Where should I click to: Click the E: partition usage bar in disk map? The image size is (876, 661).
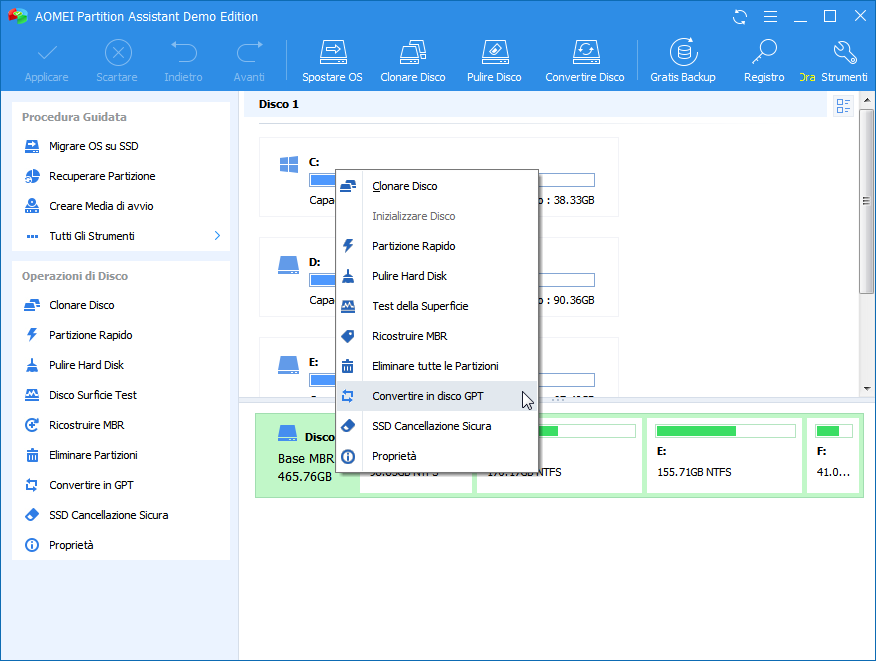(725, 431)
